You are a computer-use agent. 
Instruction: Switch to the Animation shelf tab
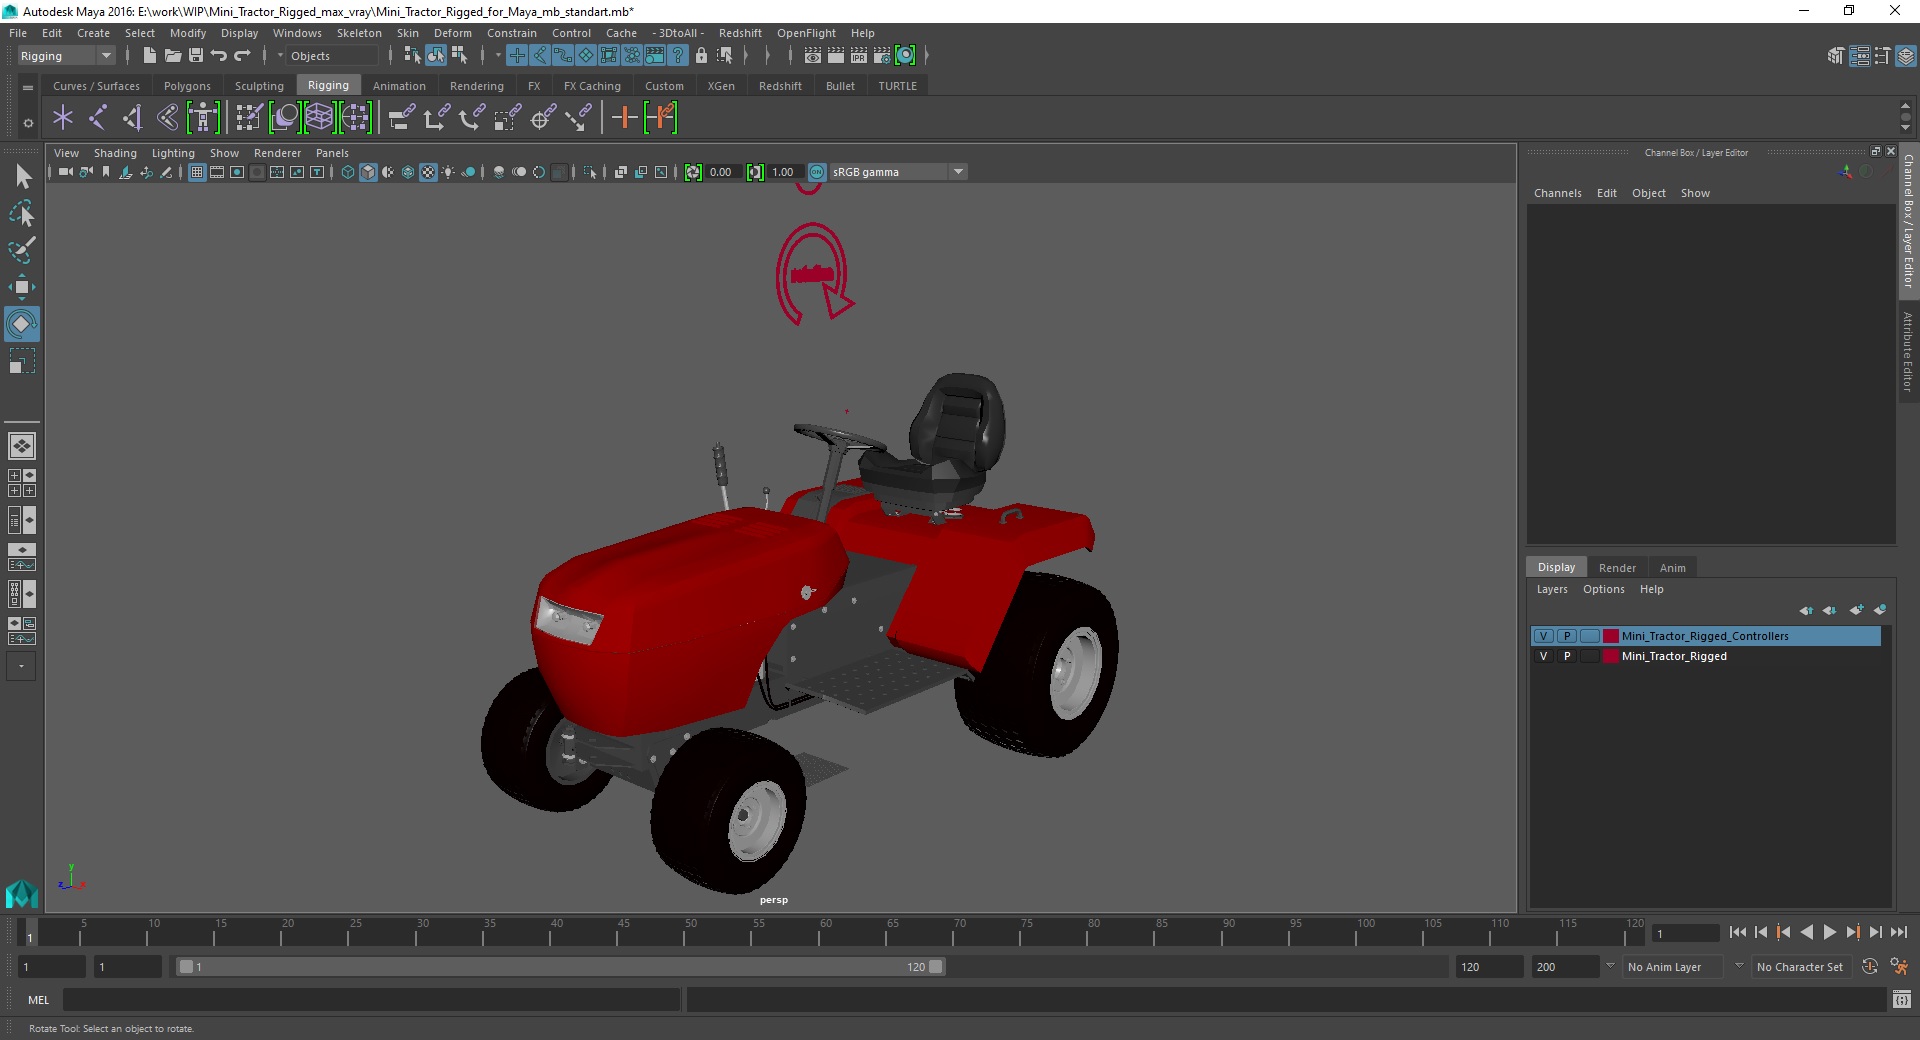tap(399, 86)
